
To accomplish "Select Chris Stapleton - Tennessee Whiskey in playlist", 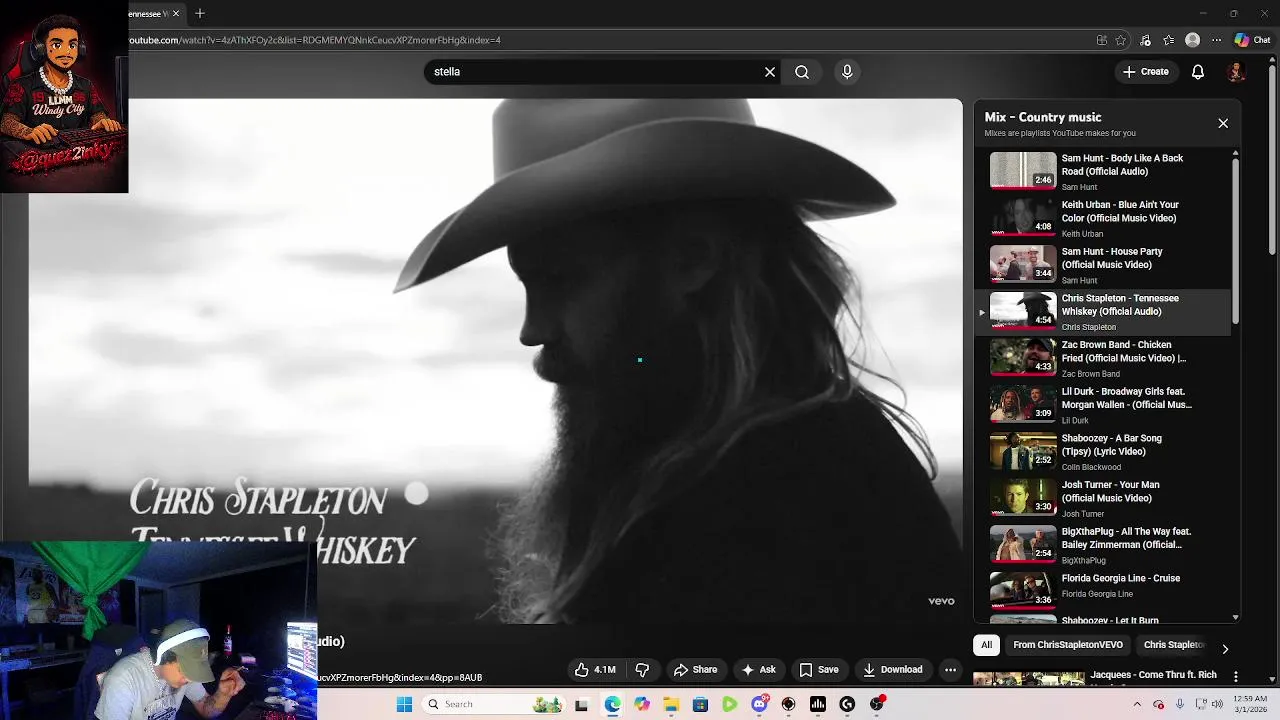I will point(1105,311).
